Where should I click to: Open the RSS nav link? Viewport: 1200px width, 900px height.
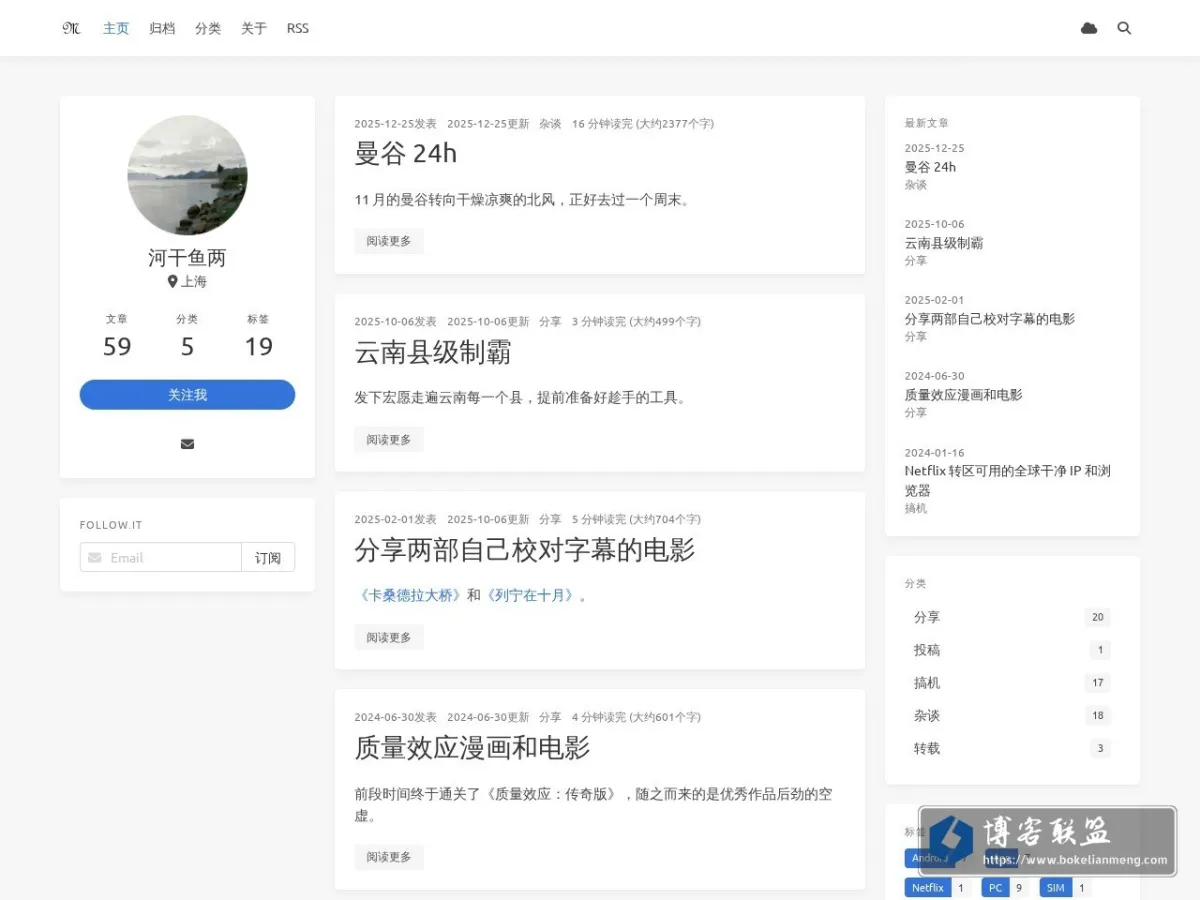point(298,28)
